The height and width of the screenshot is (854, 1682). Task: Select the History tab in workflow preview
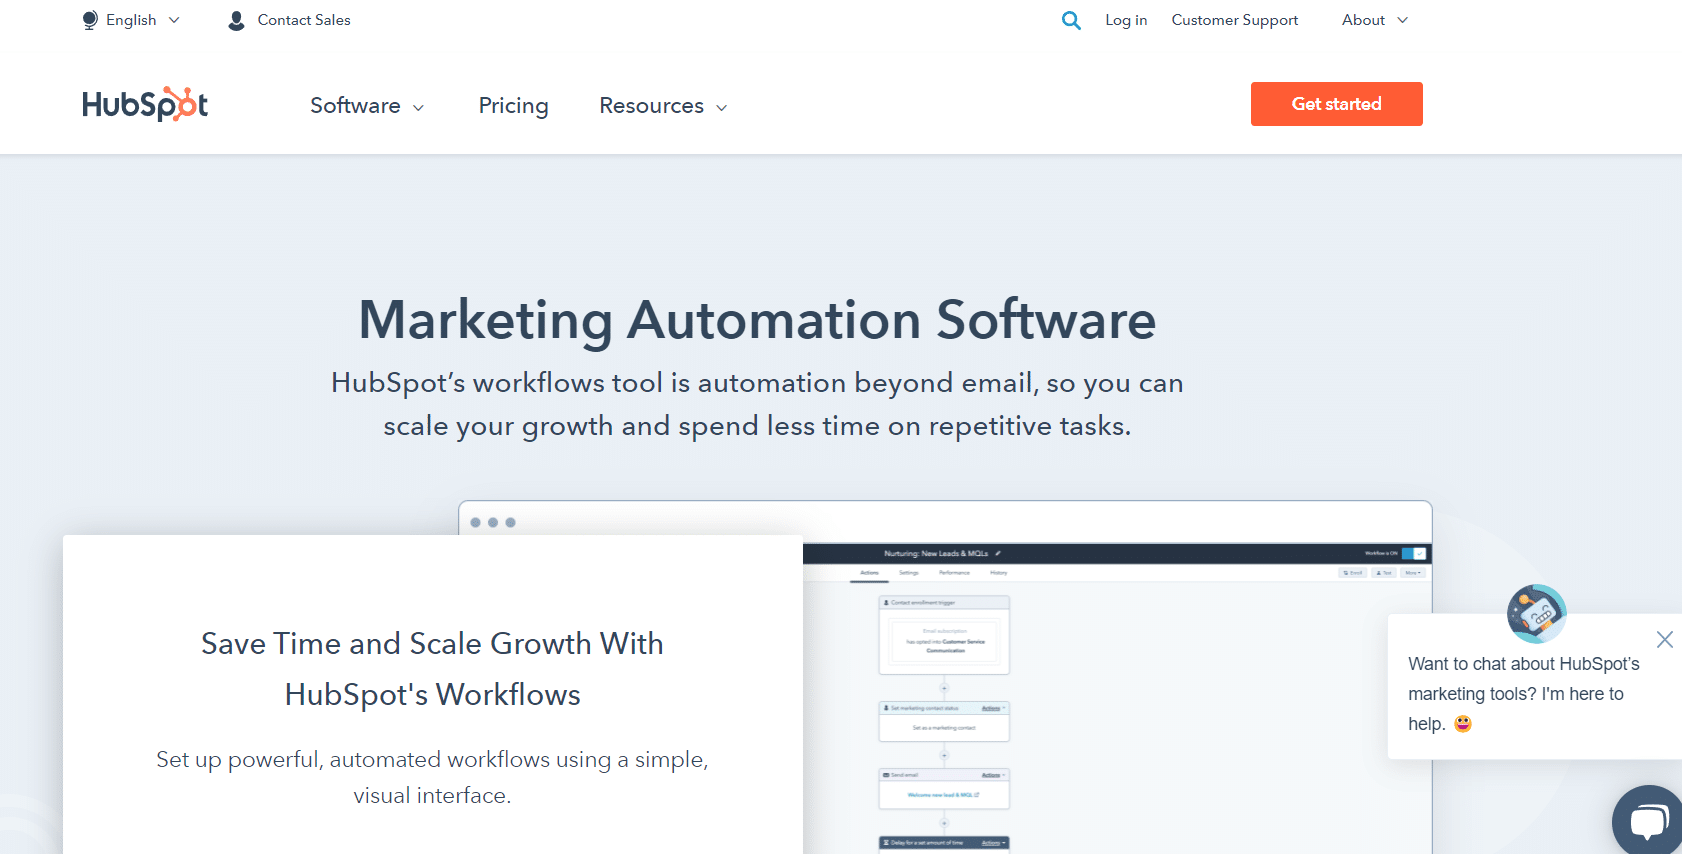[999, 573]
